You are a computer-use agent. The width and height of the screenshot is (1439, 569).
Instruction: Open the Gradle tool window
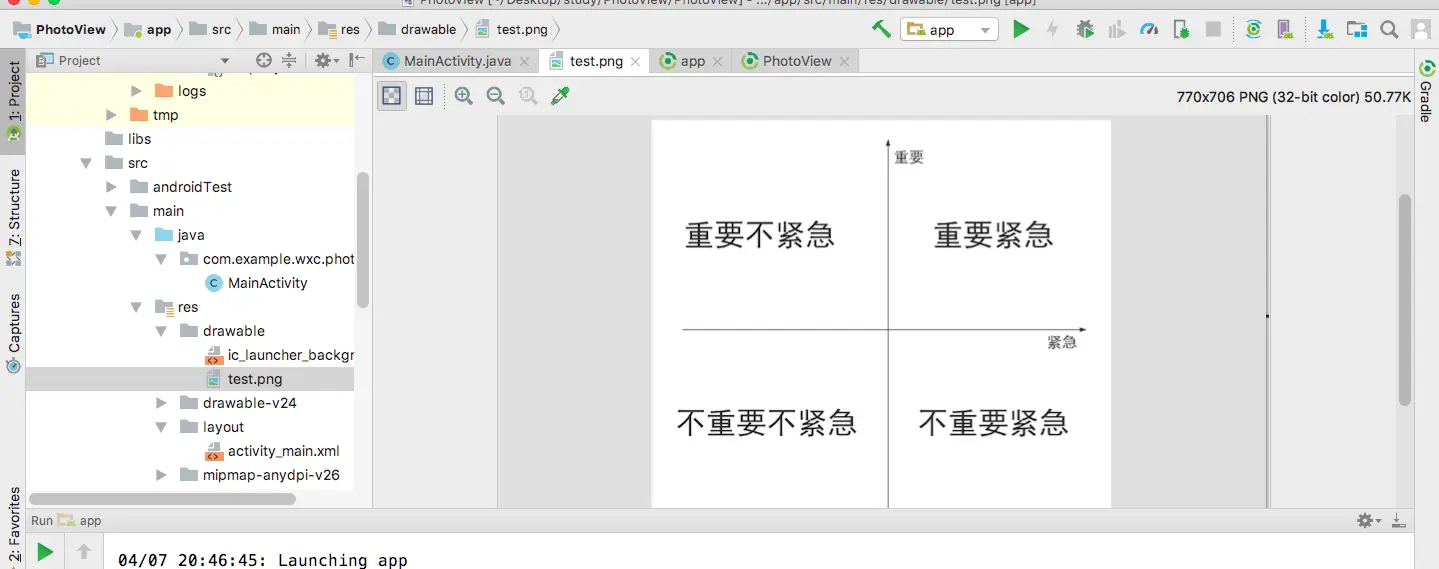[x=1426, y=92]
